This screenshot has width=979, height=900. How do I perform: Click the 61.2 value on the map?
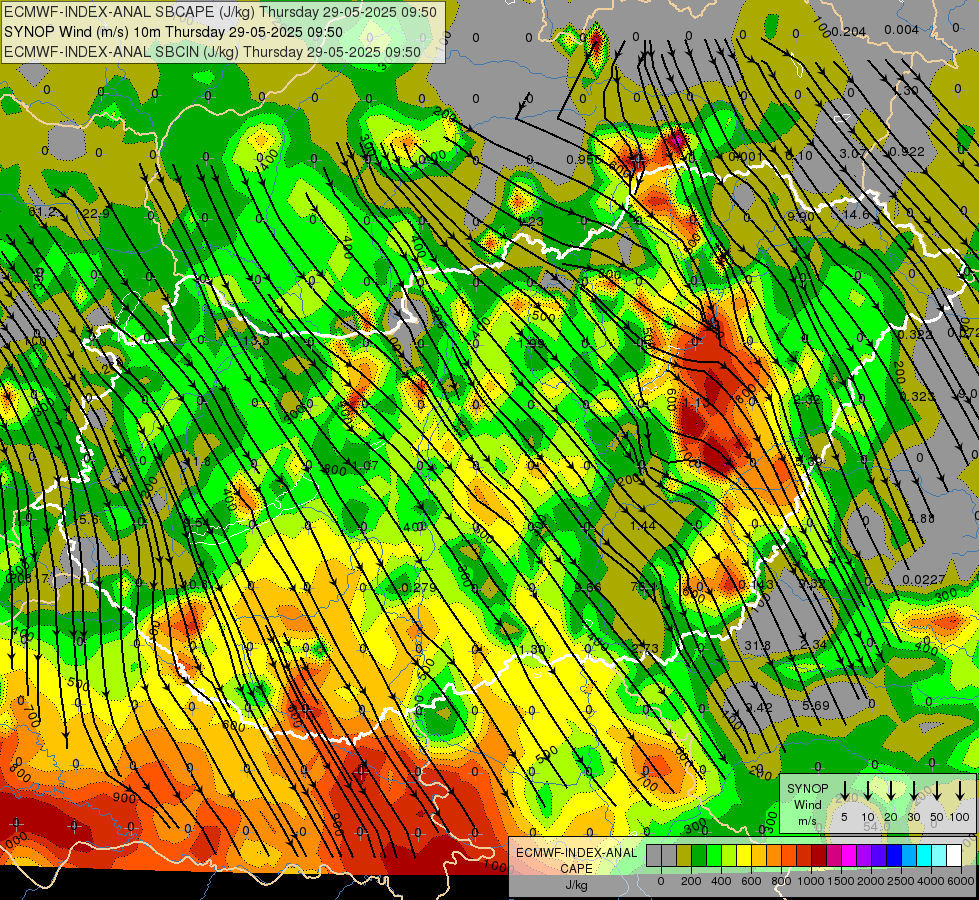tap(42, 212)
